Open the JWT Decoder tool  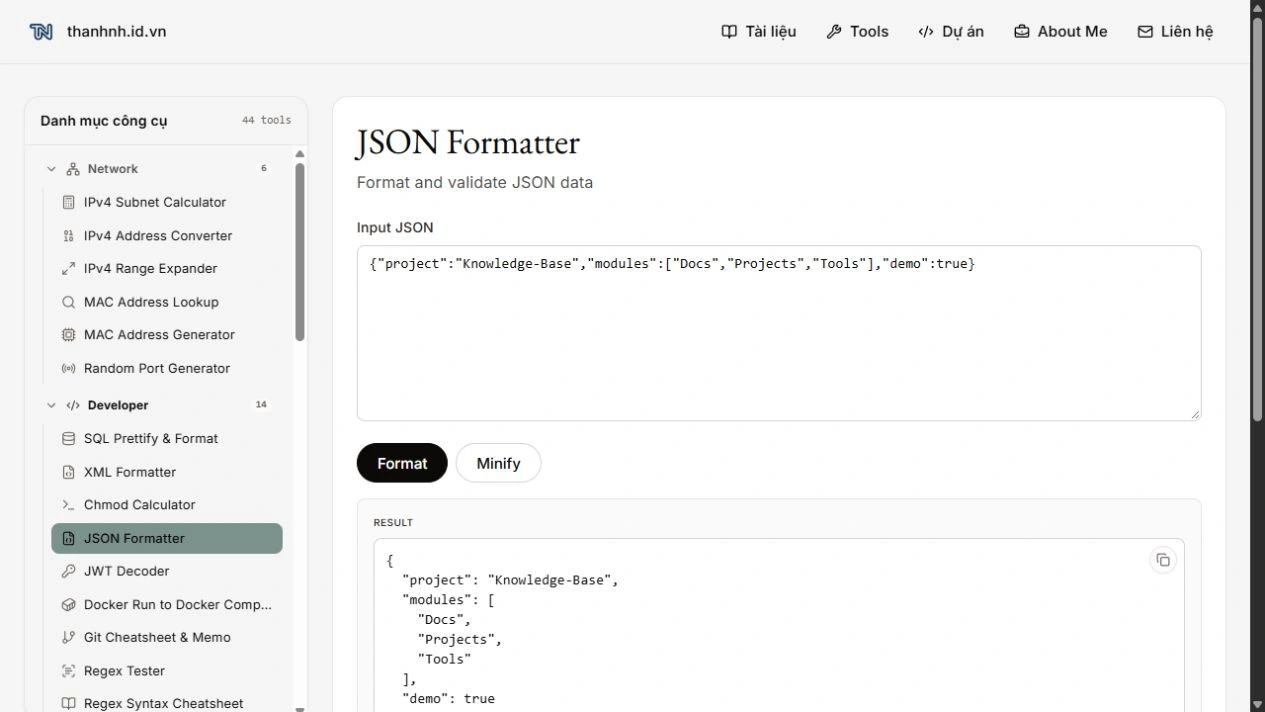pyautogui.click(x=167, y=571)
